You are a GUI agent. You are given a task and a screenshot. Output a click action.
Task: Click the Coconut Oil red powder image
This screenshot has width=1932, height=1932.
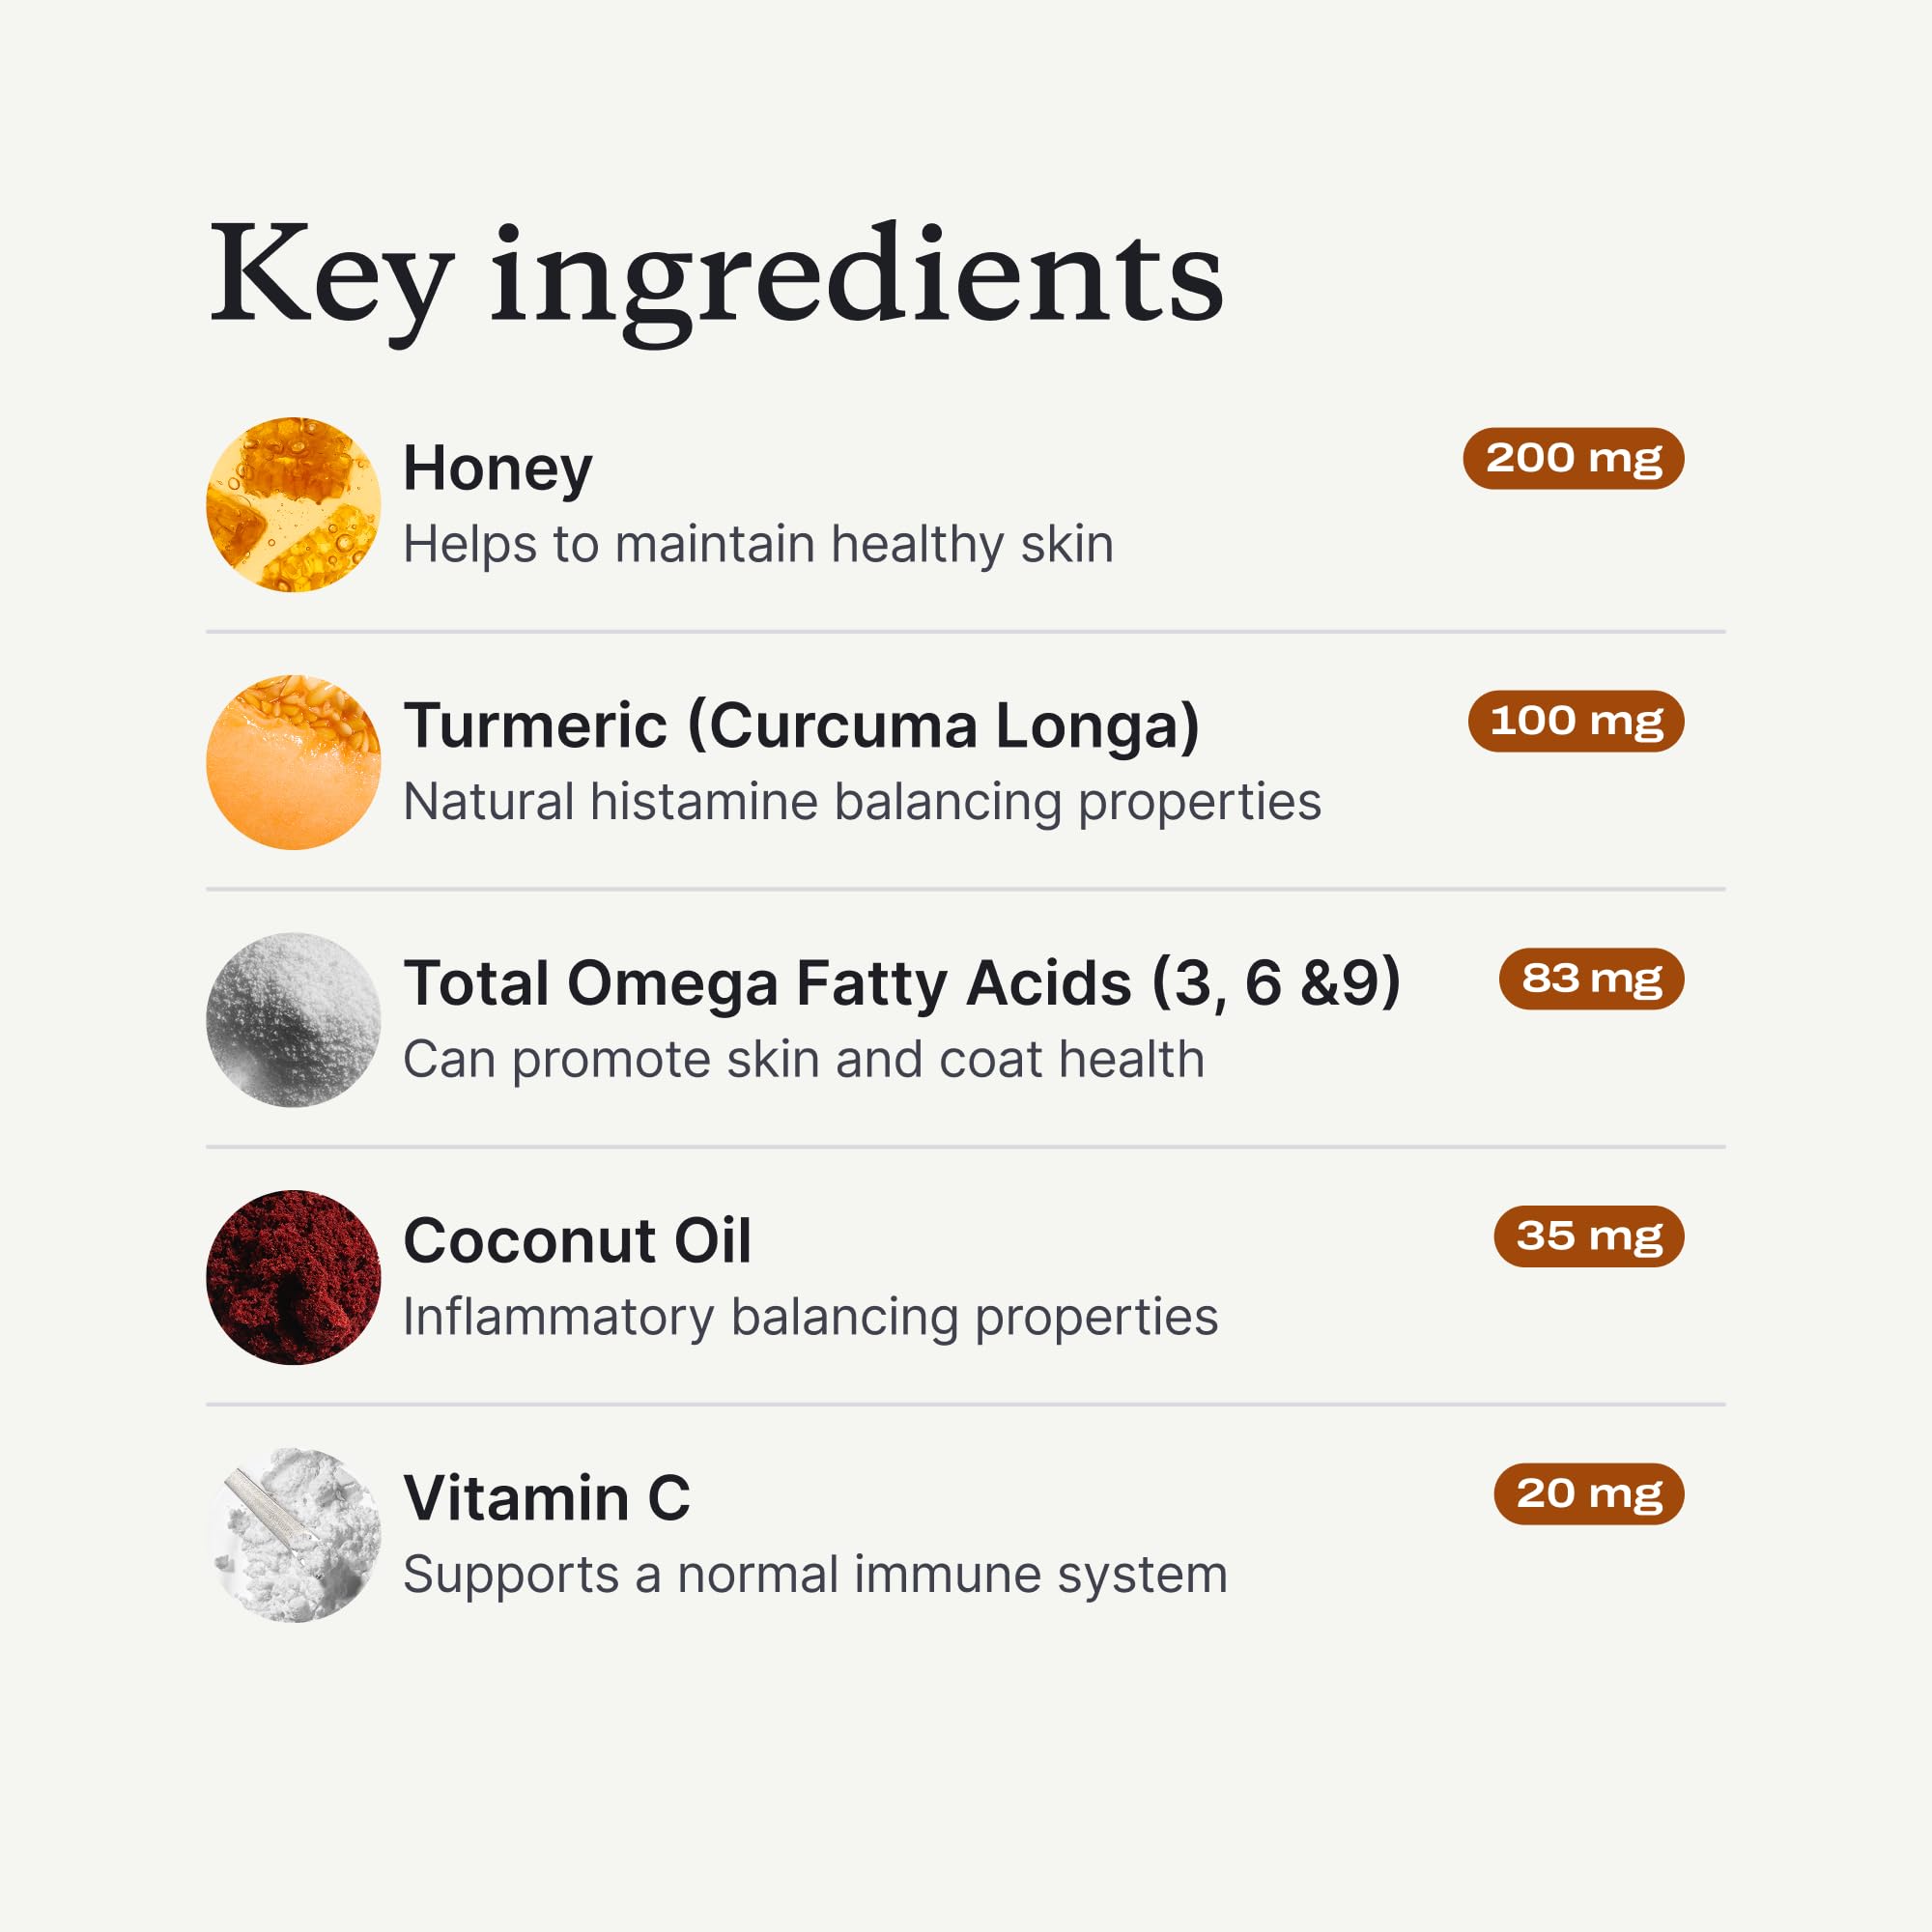click(x=293, y=1277)
